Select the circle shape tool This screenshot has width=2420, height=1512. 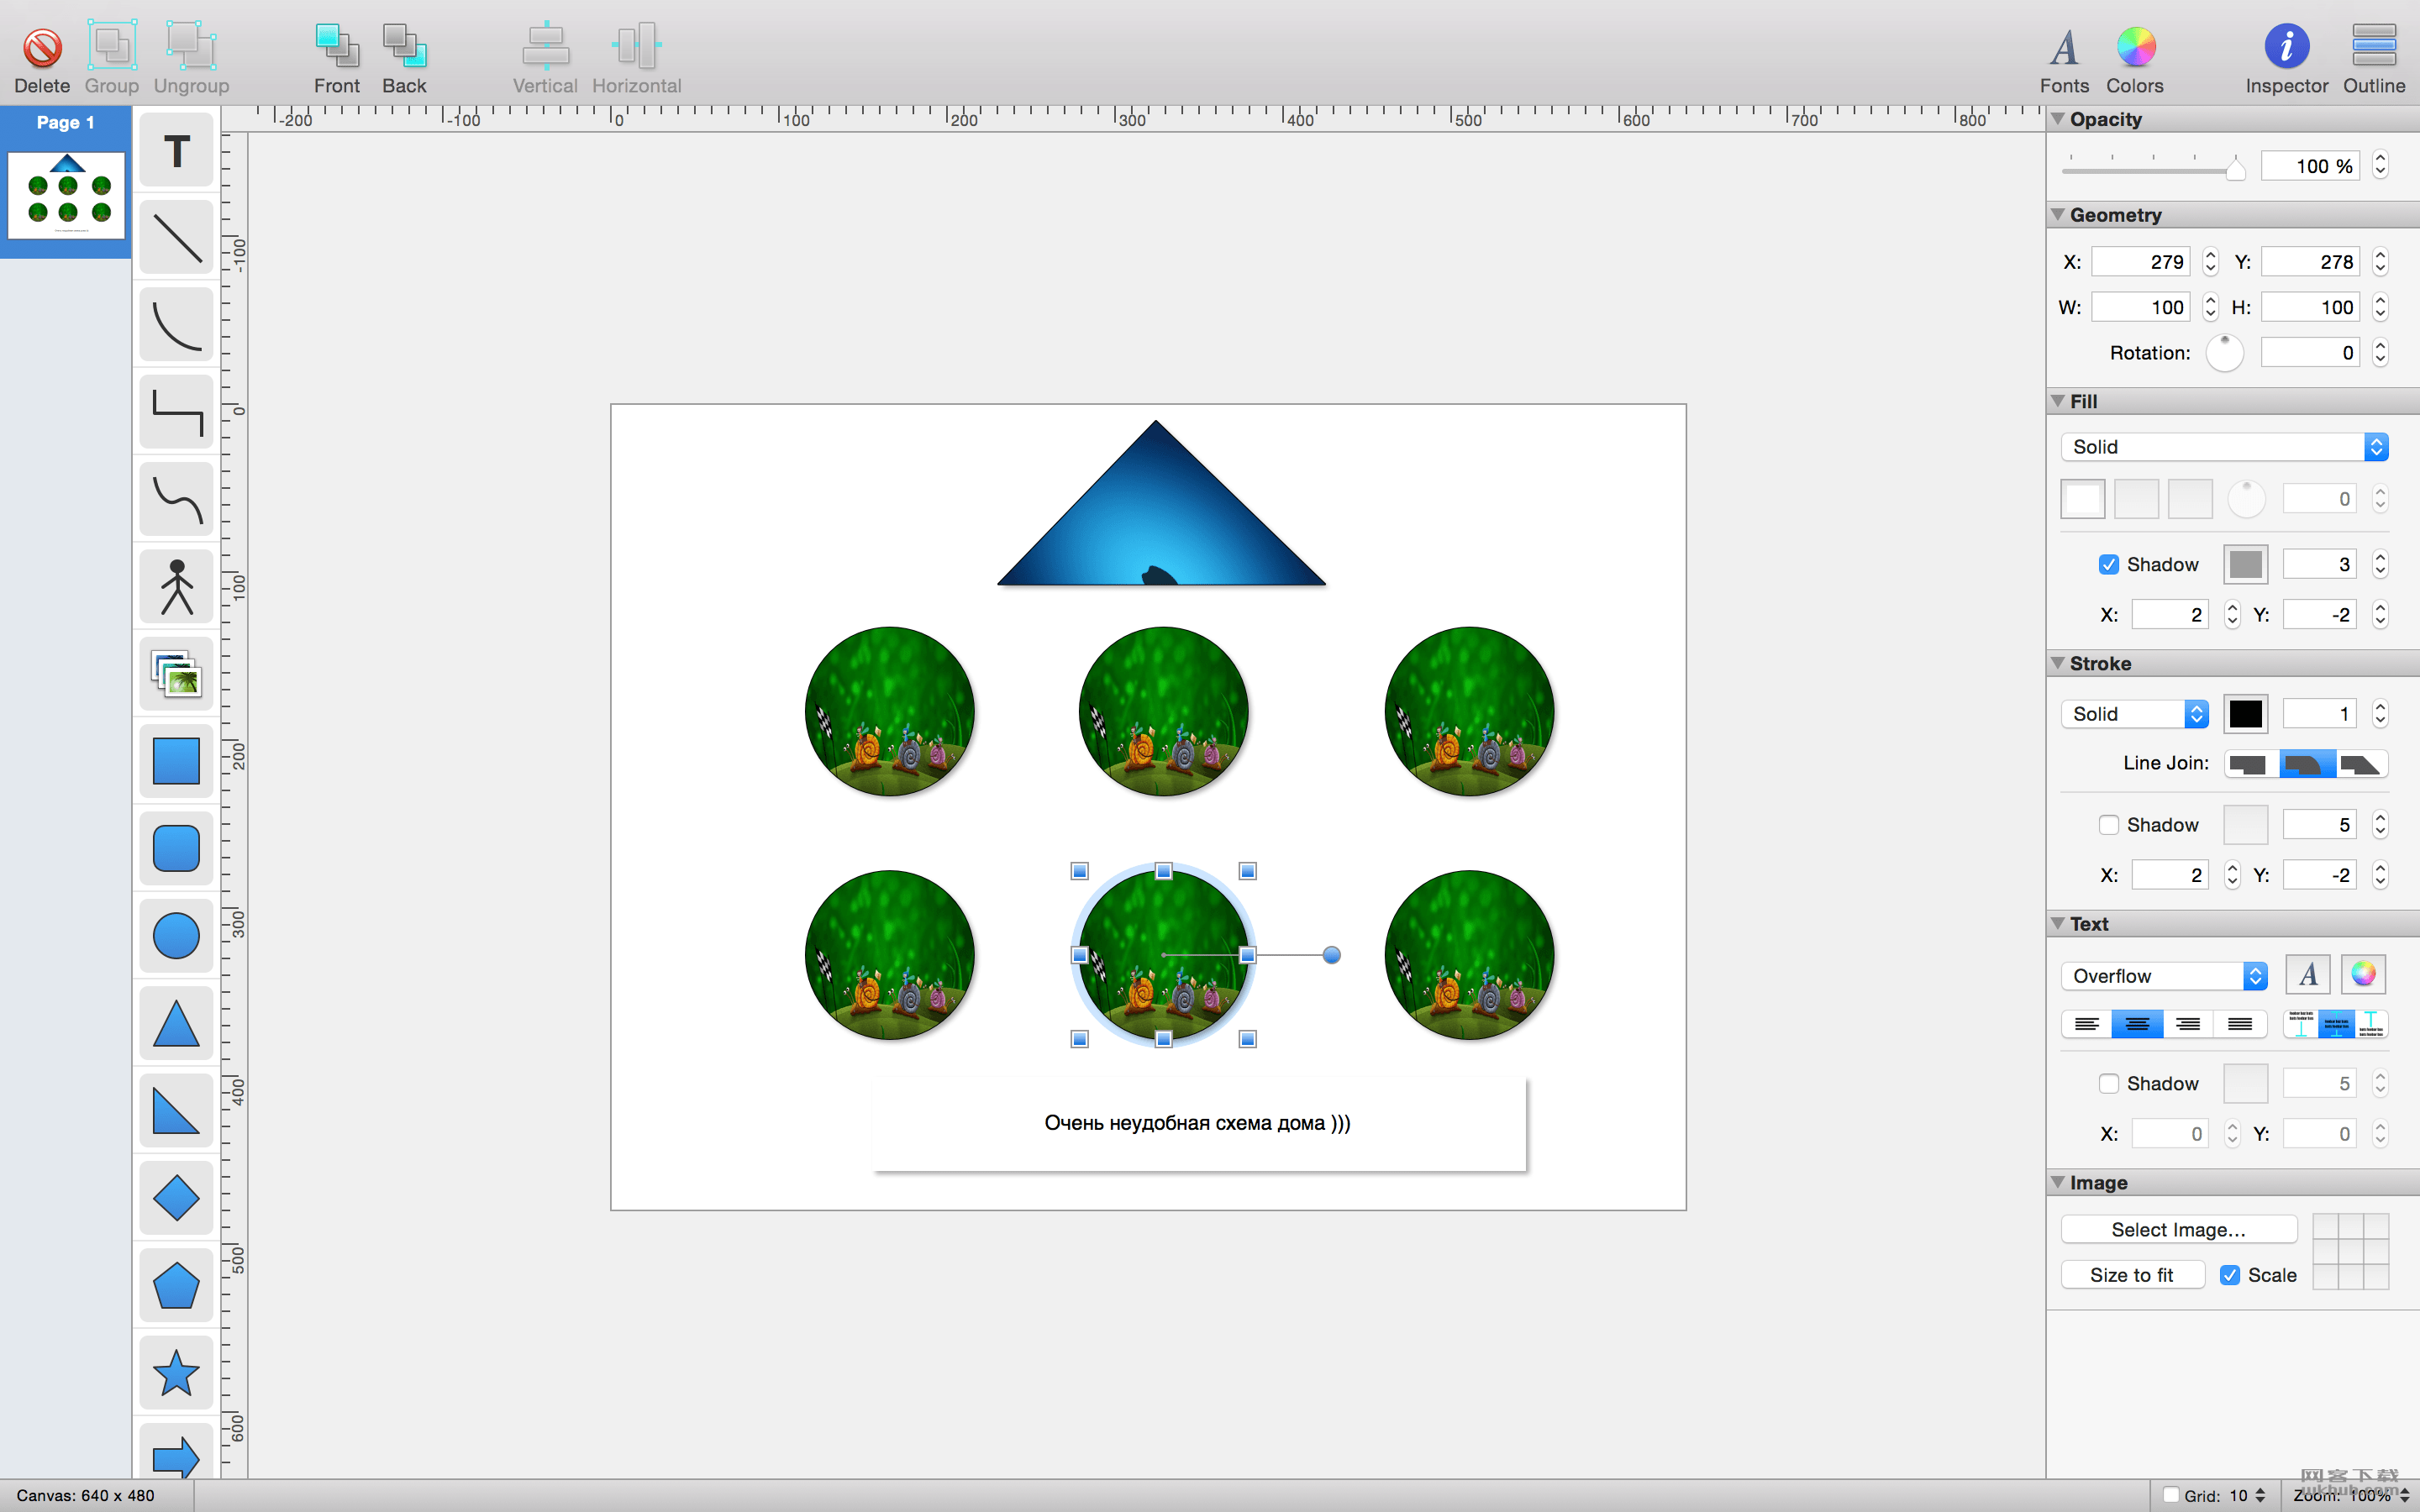[x=176, y=936]
